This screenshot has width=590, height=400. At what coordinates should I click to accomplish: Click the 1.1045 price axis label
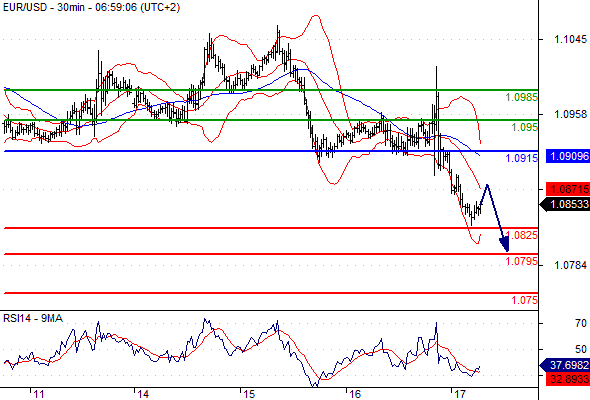point(570,39)
